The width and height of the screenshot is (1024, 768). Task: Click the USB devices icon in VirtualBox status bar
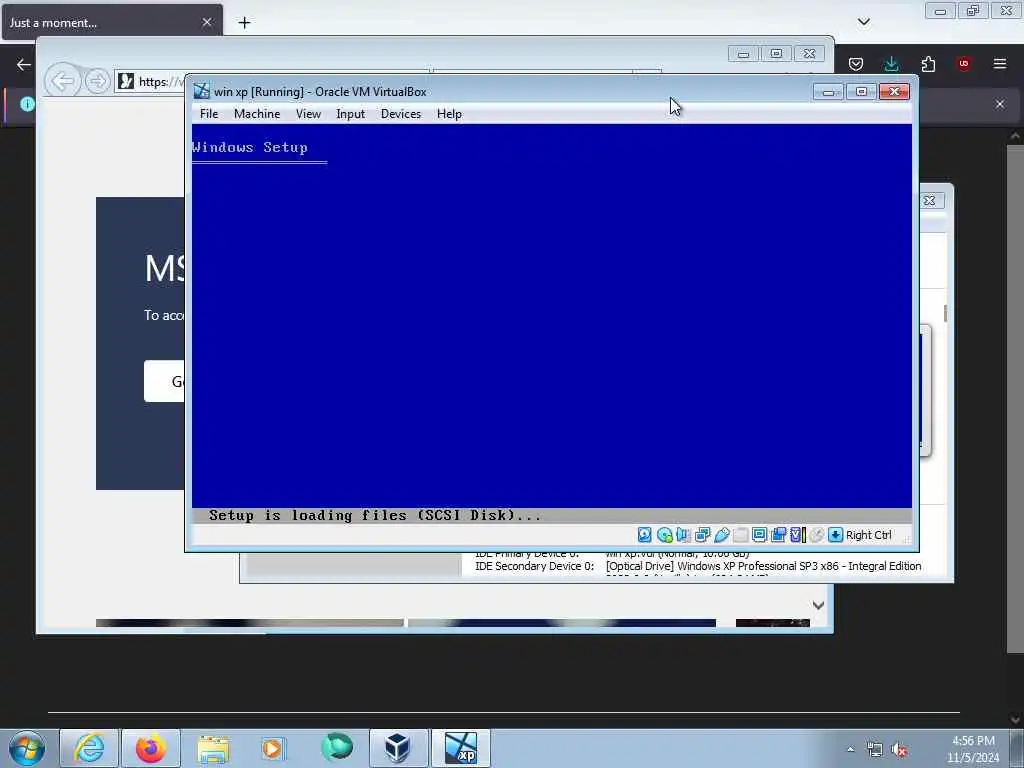[x=722, y=535]
